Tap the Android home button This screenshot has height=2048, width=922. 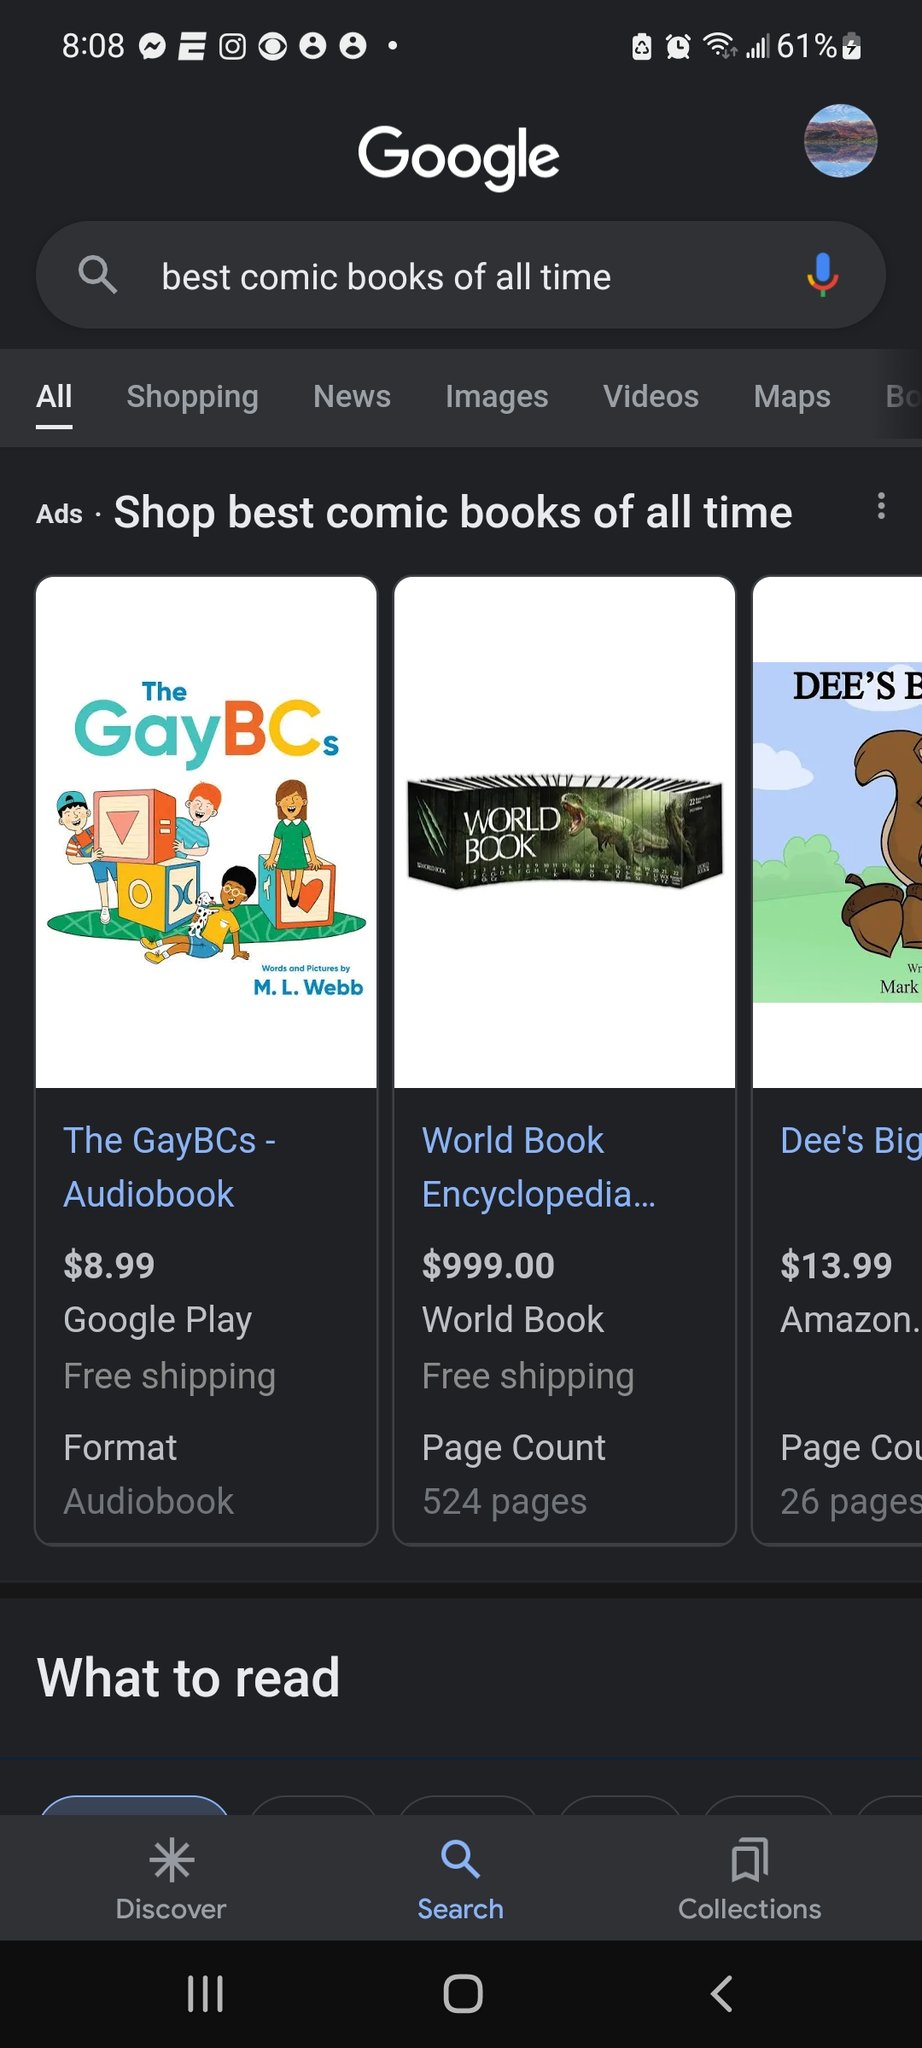point(462,1994)
